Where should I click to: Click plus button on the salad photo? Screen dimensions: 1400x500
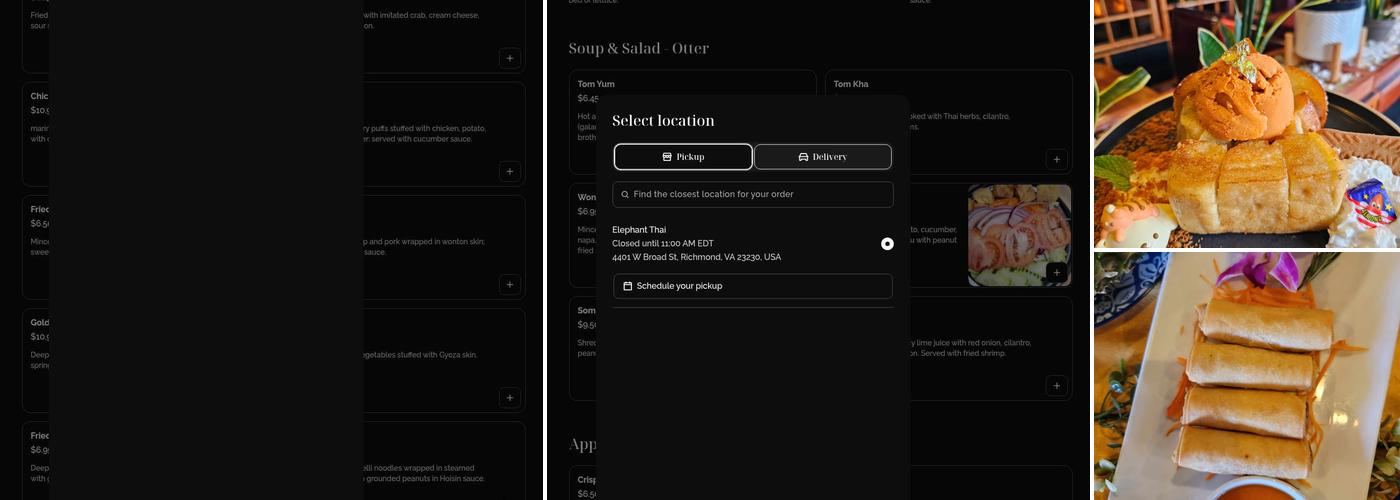click(1056, 272)
